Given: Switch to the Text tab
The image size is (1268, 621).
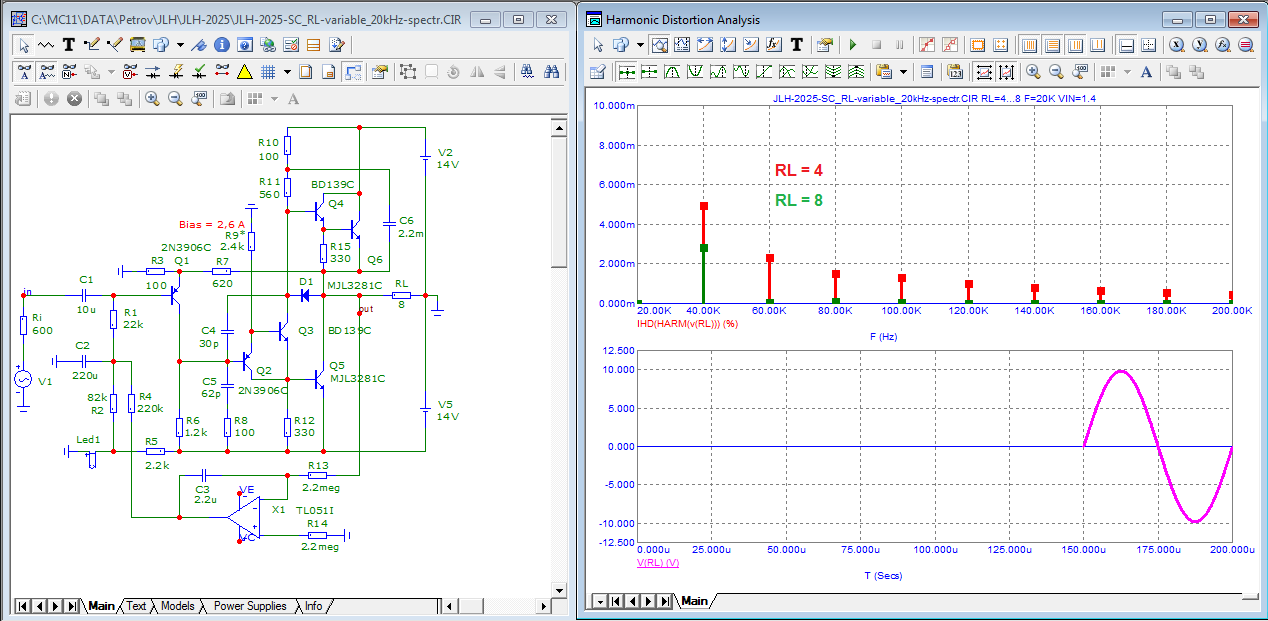Looking at the screenshot, I should pos(136,606).
